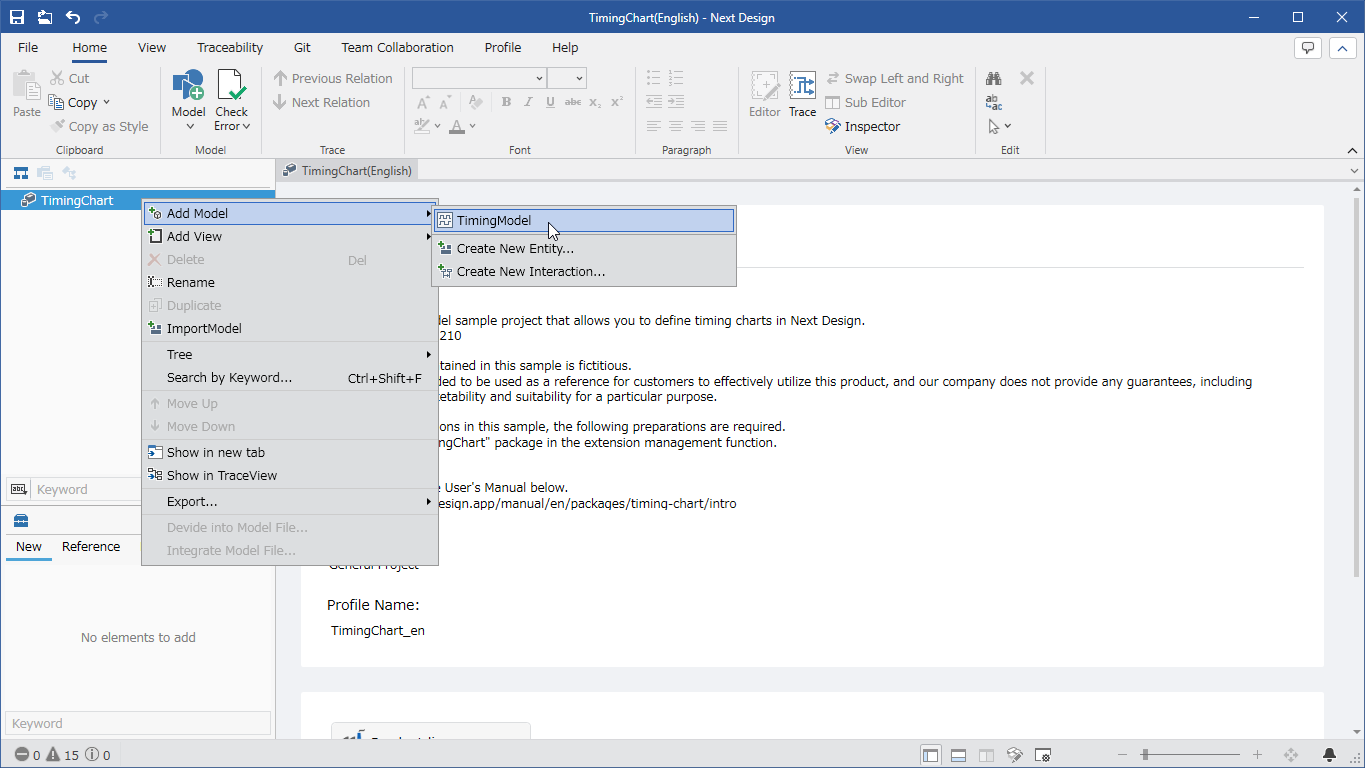This screenshot has width=1365, height=768.
Task: Open the document tab list dropdown
Action: [x=1354, y=171]
